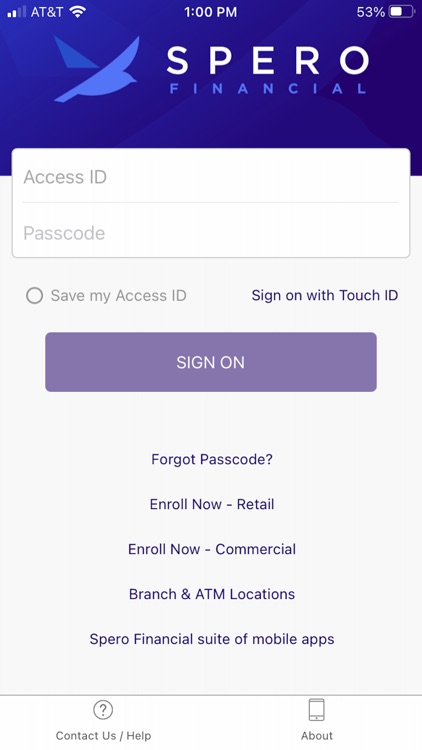Tap the phone device About icon

coord(317,710)
